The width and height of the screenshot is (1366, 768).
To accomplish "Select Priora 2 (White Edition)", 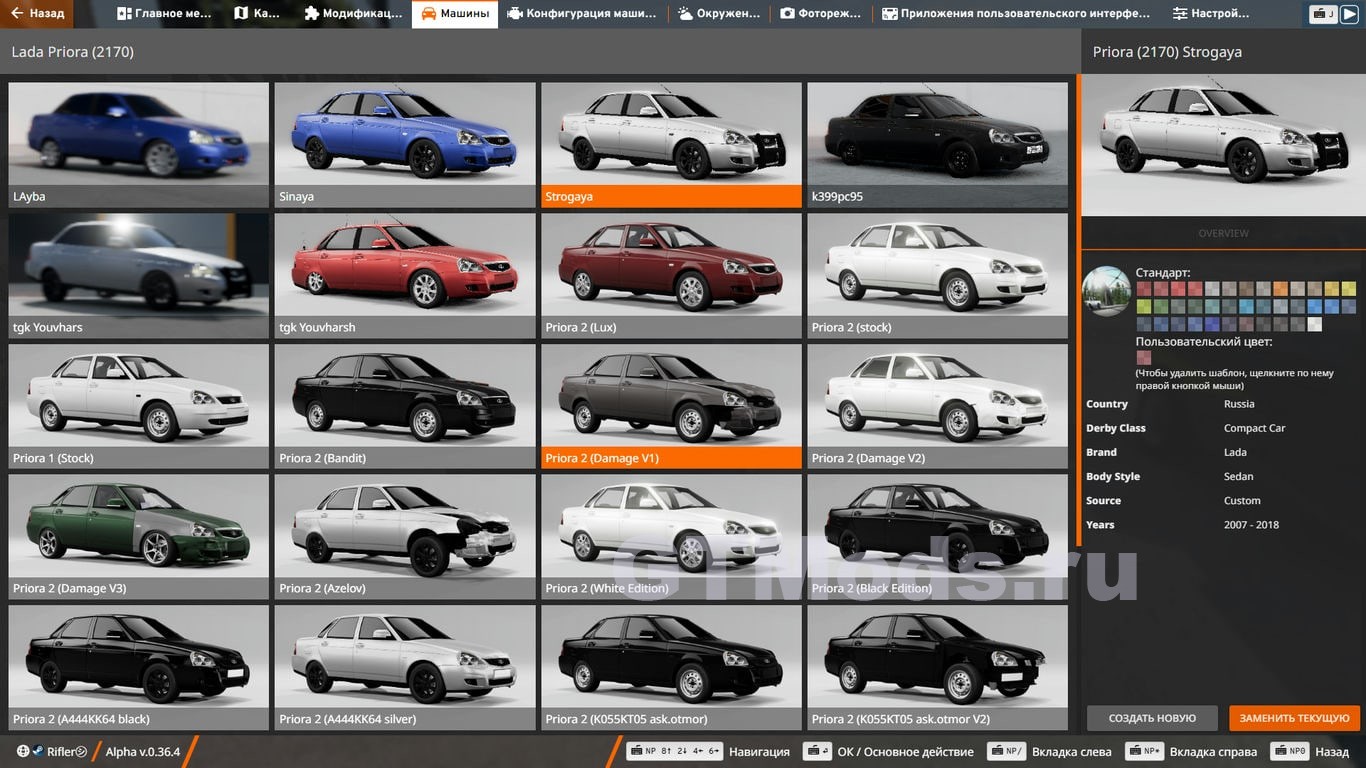I will 671,537.
